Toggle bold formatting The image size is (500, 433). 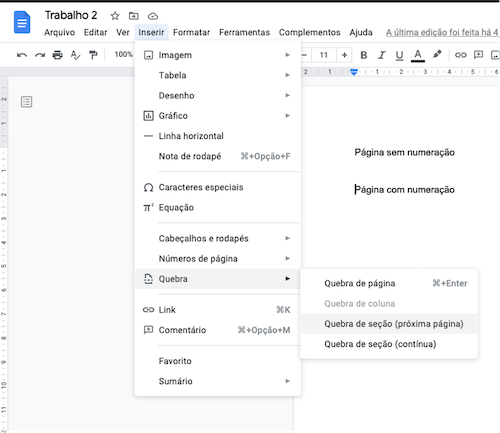tap(364, 55)
